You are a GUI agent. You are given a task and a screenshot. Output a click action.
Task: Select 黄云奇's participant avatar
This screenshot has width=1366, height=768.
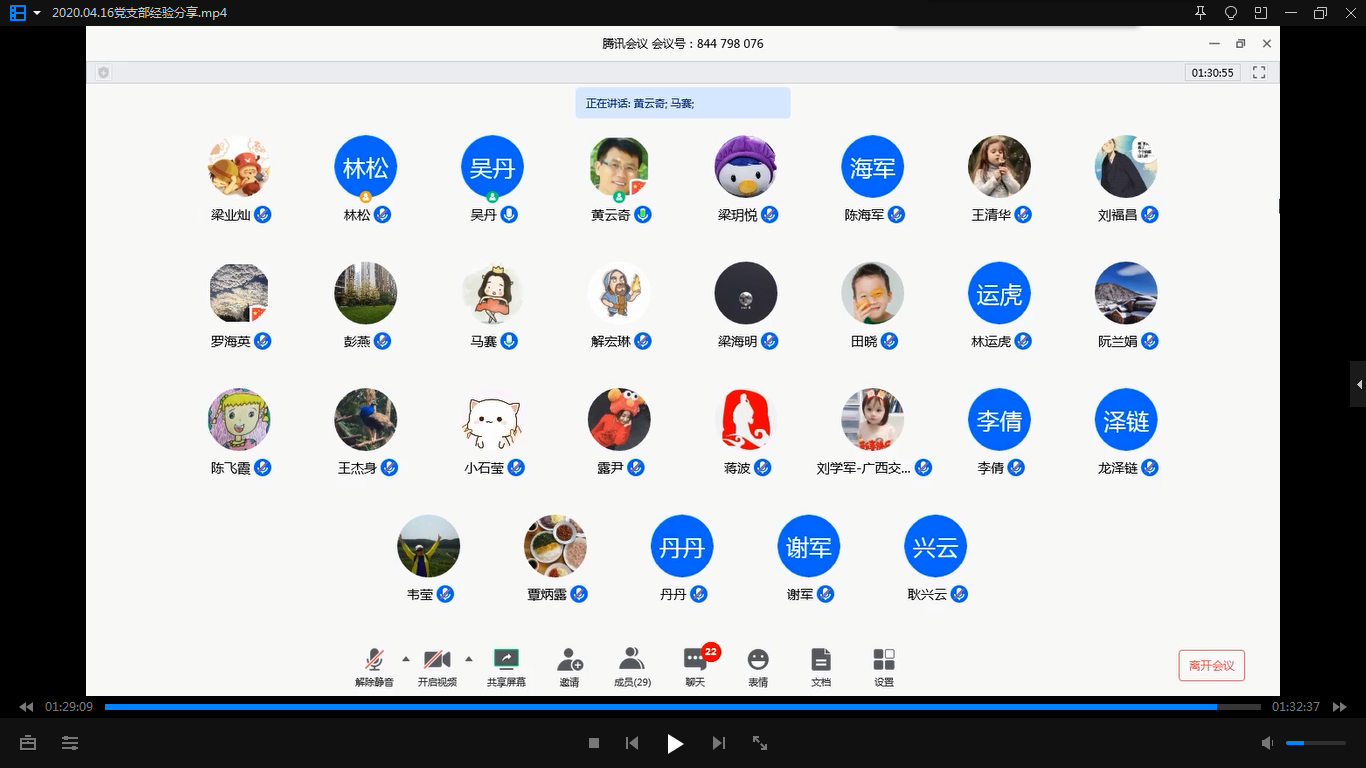tap(619, 167)
